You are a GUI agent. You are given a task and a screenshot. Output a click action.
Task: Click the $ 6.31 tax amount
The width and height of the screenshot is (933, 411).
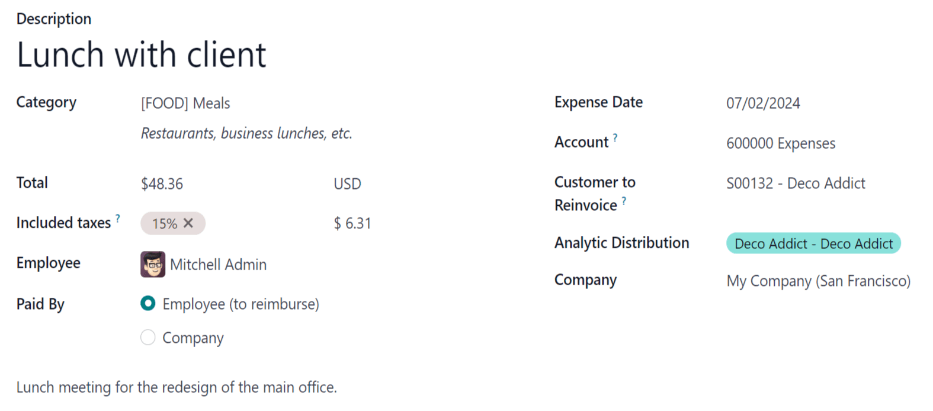pyautogui.click(x=352, y=224)
